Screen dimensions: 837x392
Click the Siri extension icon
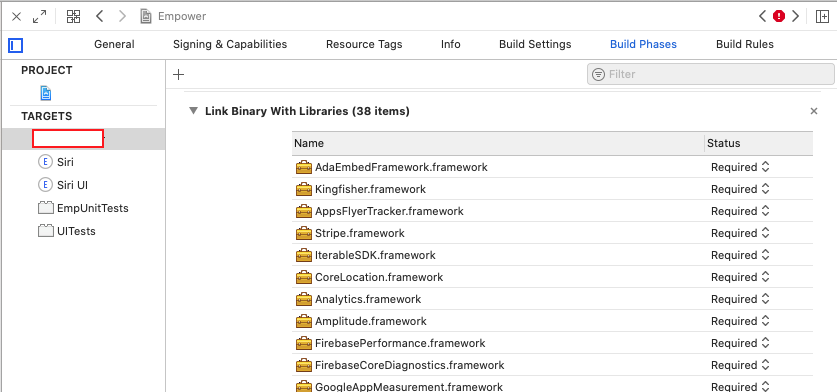pyautogui.click(x=46, y=162)
